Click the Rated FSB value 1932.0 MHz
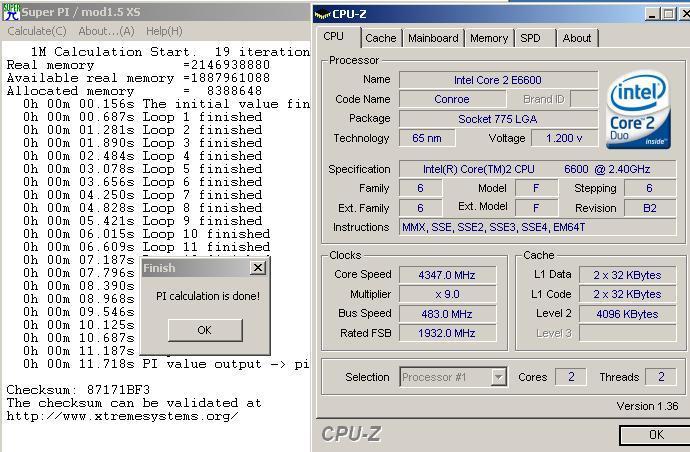This screenshot has width=690, height=452. tap(447, 333)
